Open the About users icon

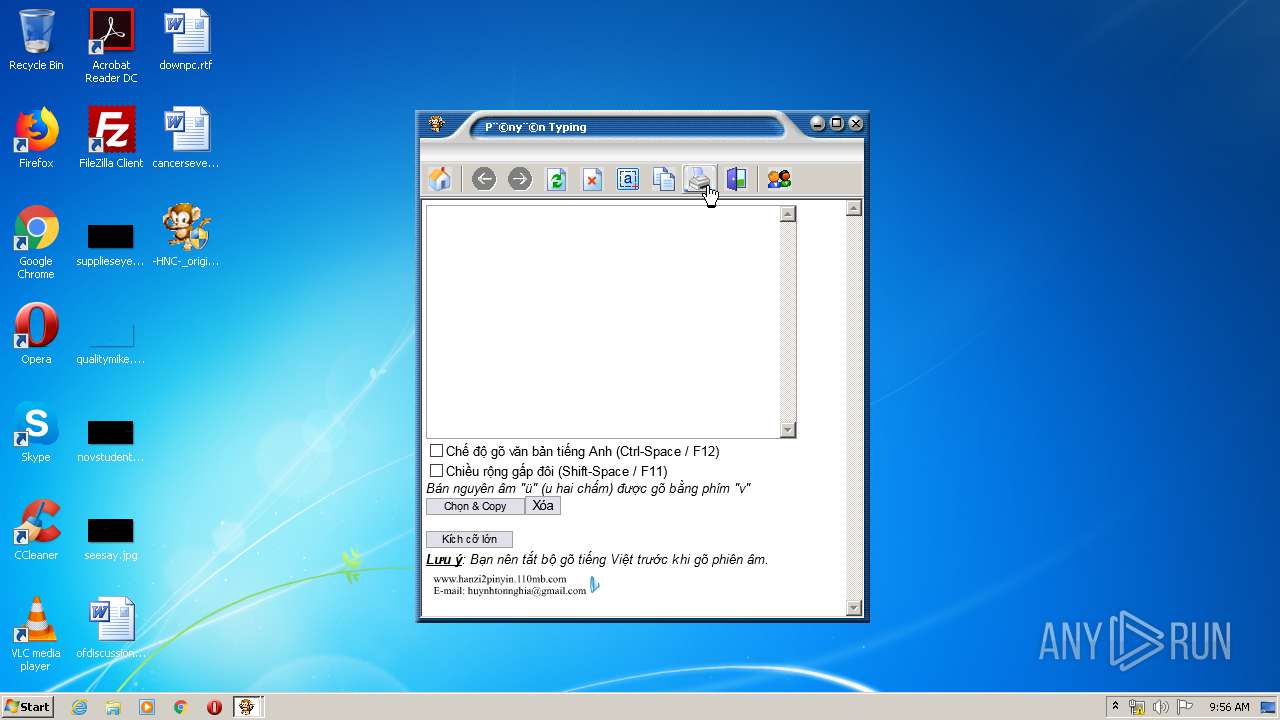click(779, 179)
